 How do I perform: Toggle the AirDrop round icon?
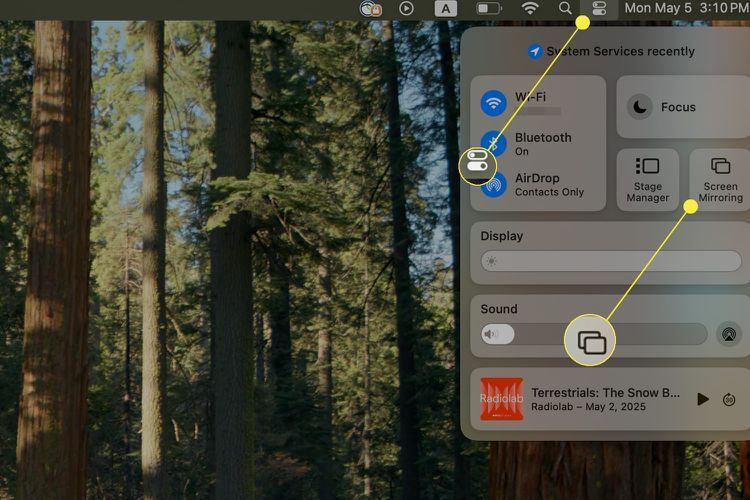coord(494,185)
